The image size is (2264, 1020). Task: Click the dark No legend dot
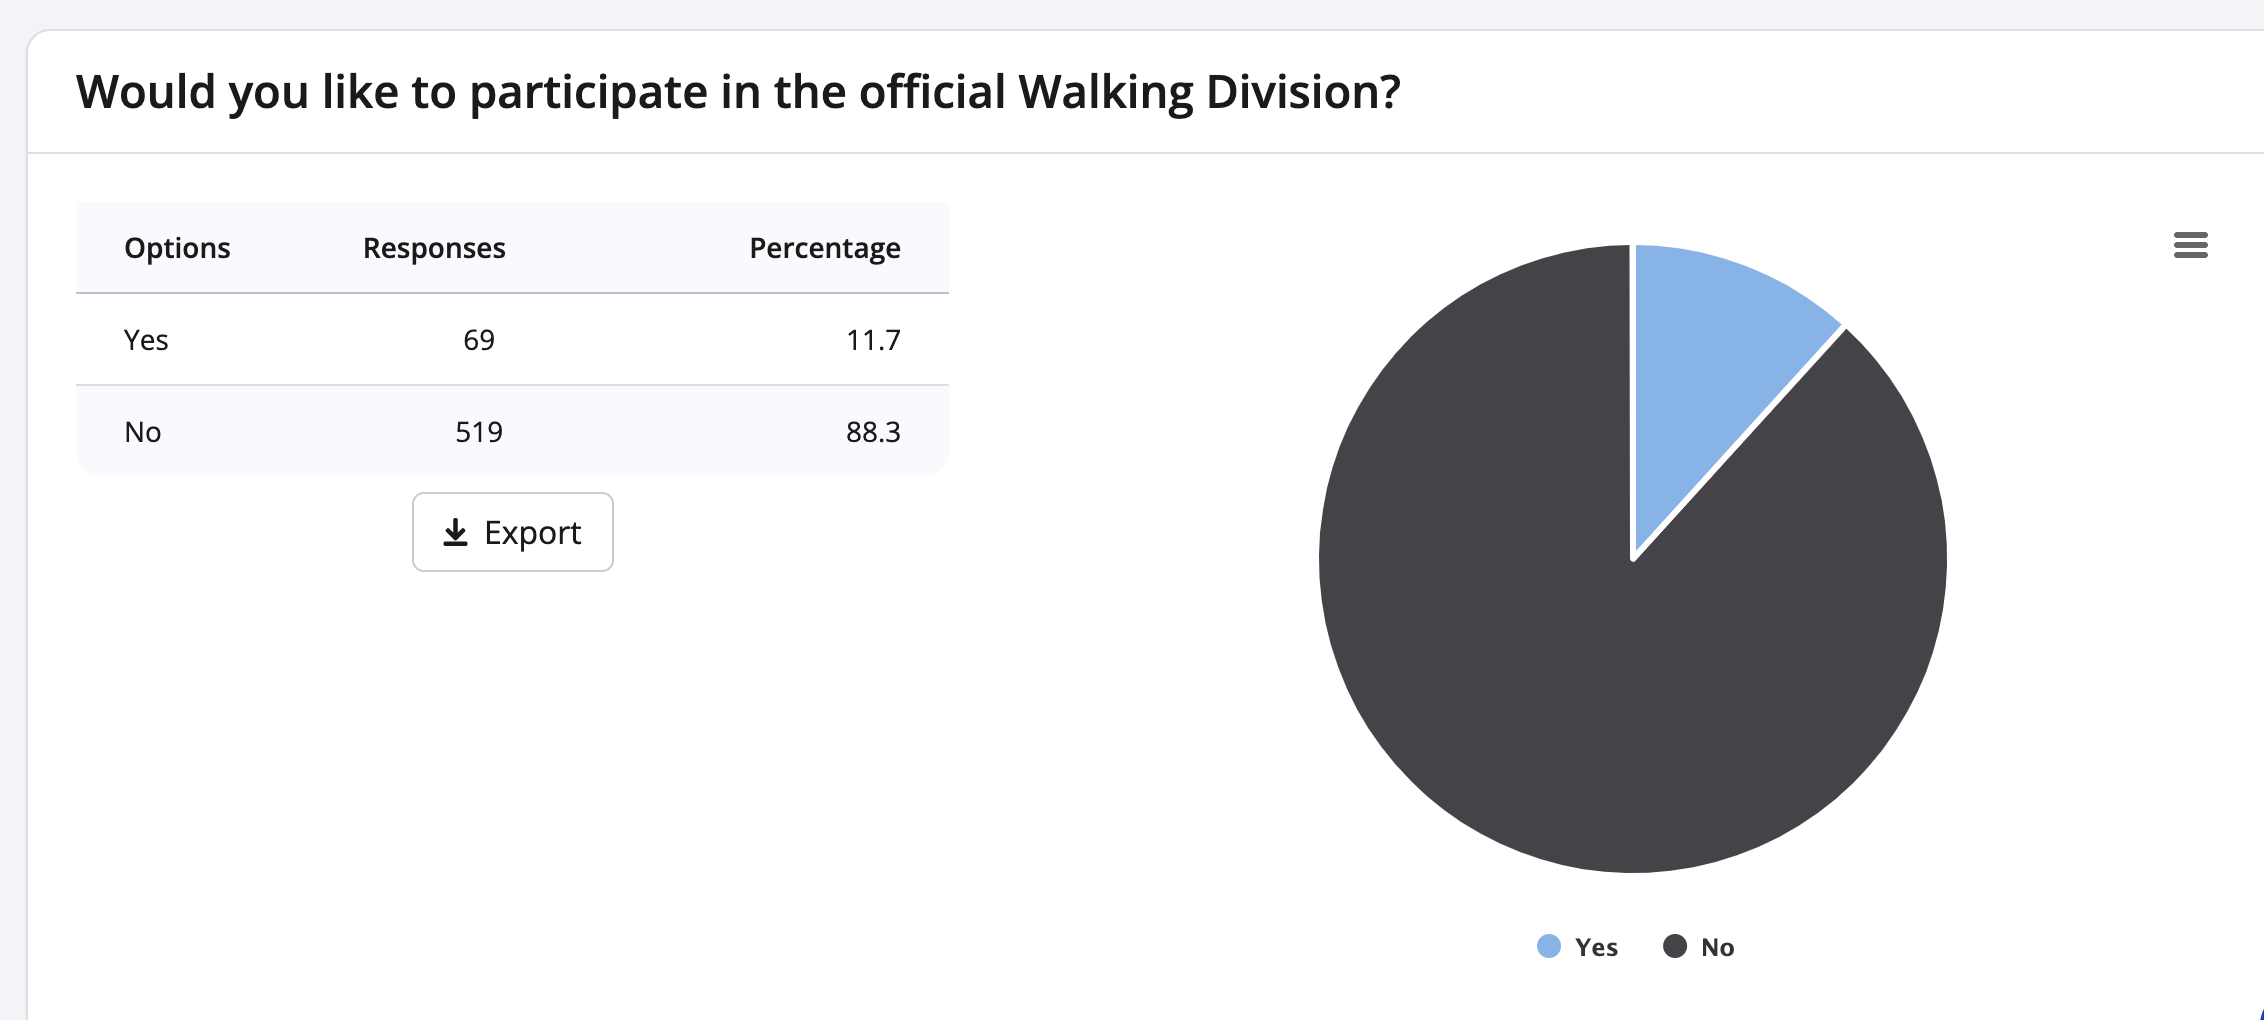1675,946
